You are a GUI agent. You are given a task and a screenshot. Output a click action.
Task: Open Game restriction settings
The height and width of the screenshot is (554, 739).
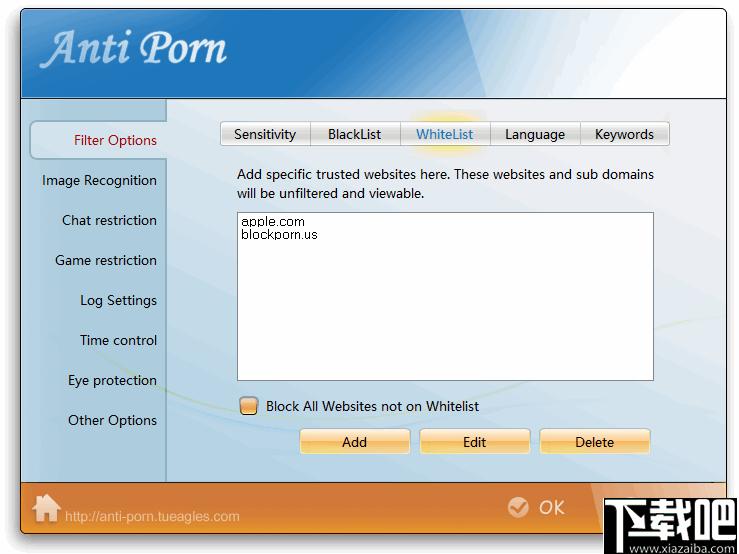click(x=106, y=260)
